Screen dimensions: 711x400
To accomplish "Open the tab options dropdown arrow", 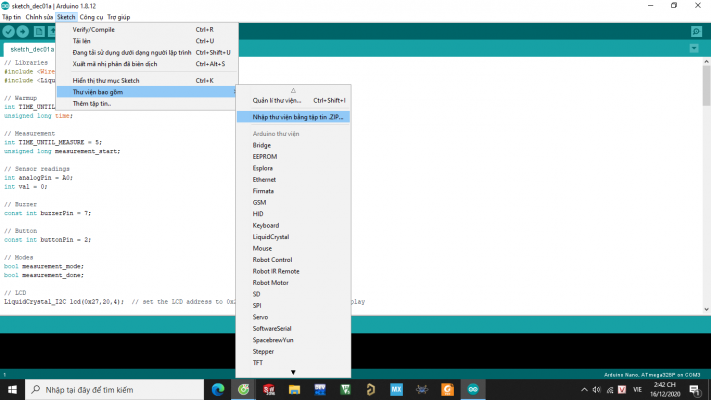I will pyautogui.click(x=694, y=48).
